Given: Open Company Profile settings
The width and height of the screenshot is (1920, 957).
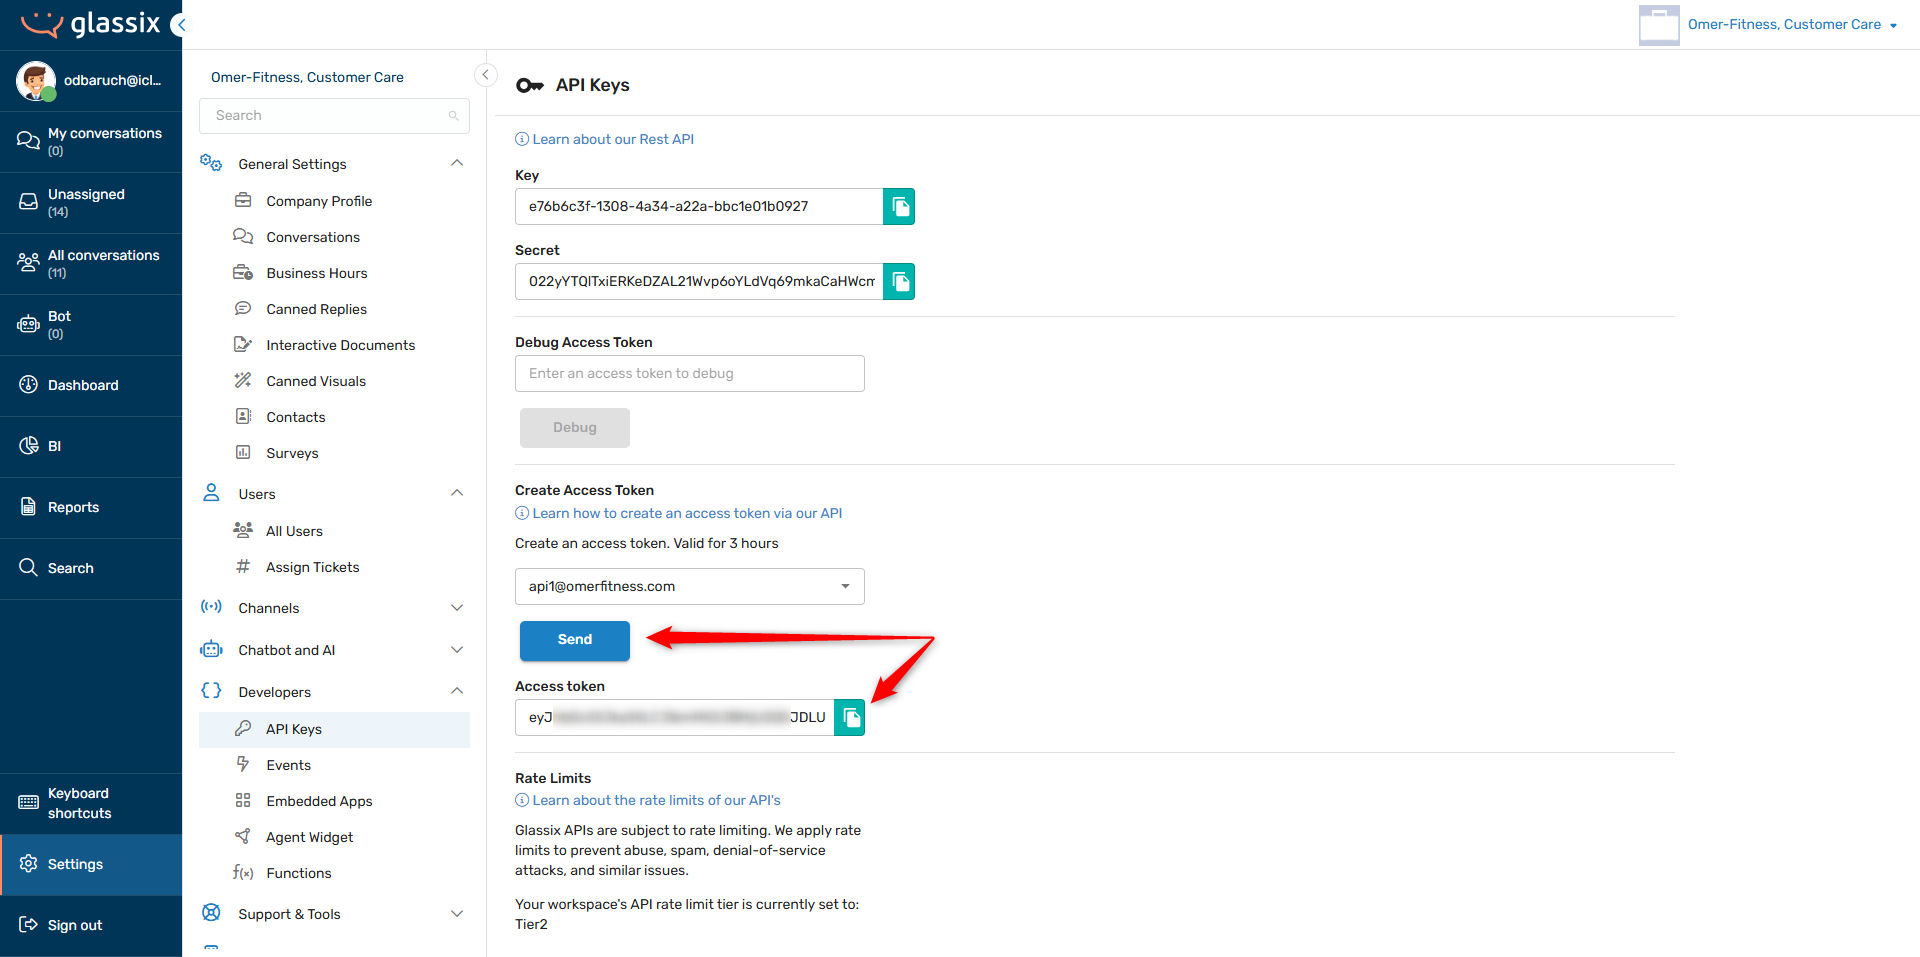Looking at the screenshot, I should point(334,201).
